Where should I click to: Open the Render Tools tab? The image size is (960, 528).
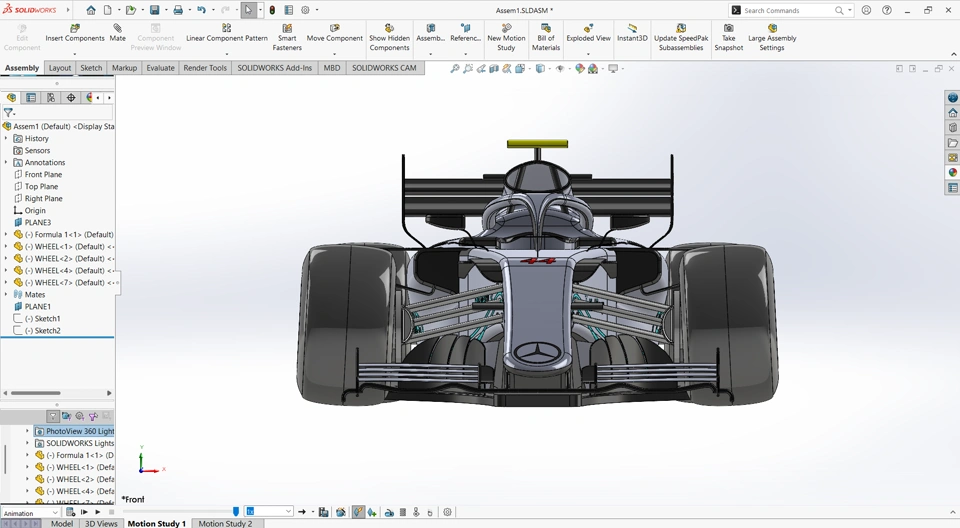coord(205,68)
